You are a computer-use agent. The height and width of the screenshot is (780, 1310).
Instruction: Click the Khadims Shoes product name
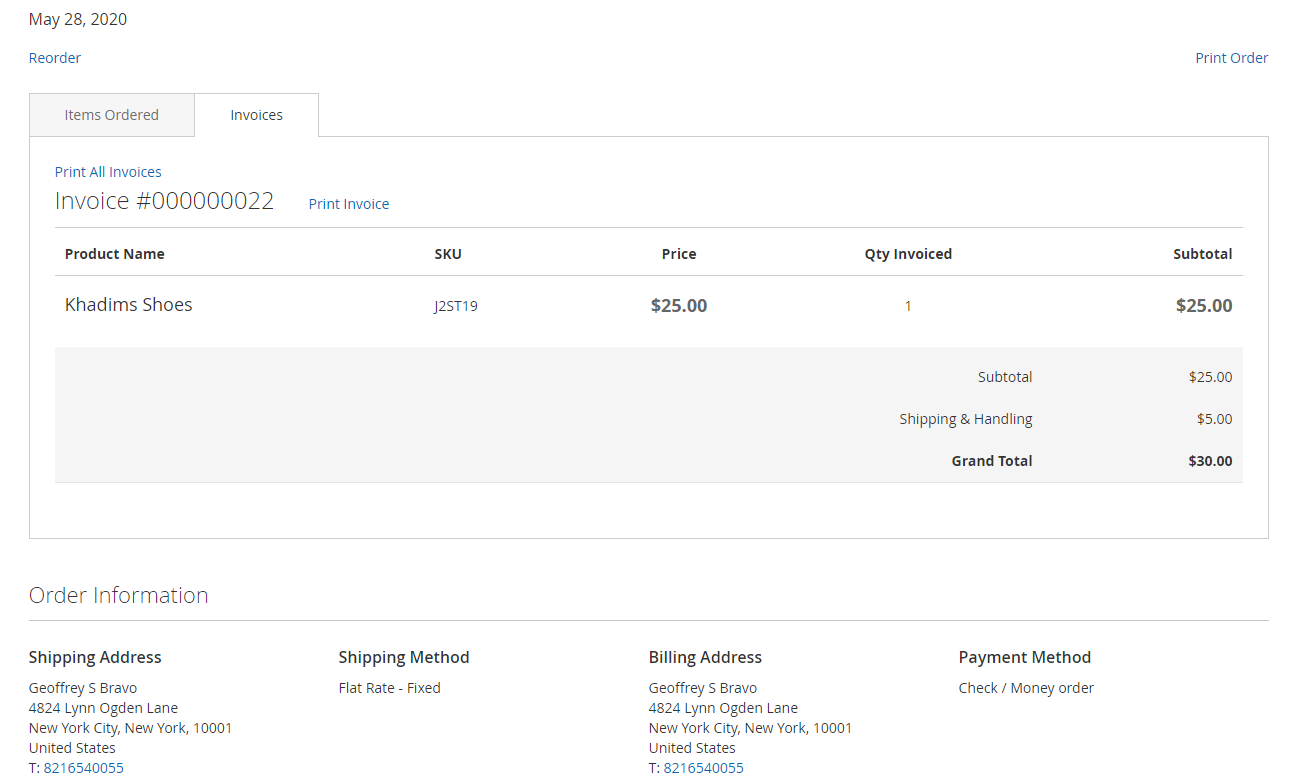128,305
